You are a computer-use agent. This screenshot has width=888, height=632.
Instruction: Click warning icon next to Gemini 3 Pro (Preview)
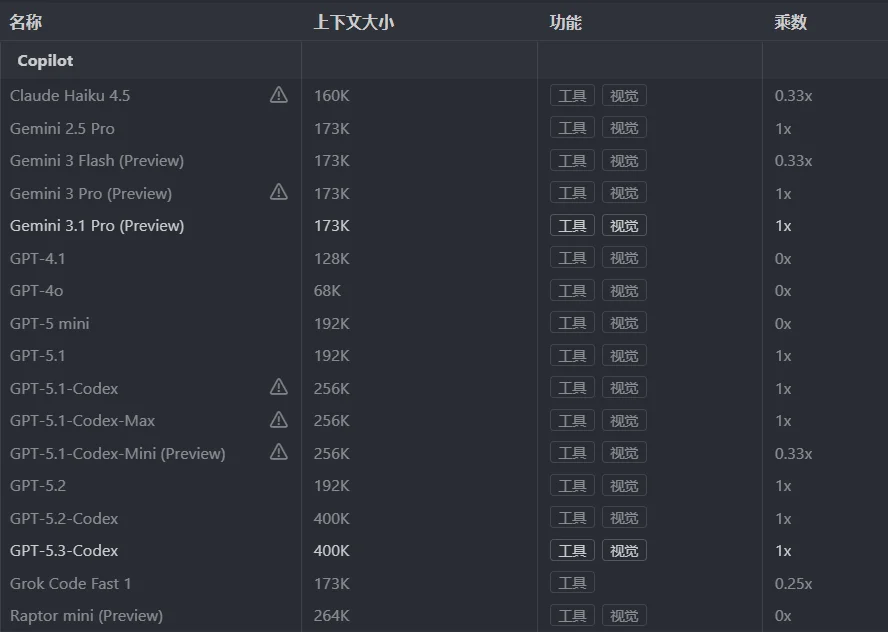[x=279, y=192]
